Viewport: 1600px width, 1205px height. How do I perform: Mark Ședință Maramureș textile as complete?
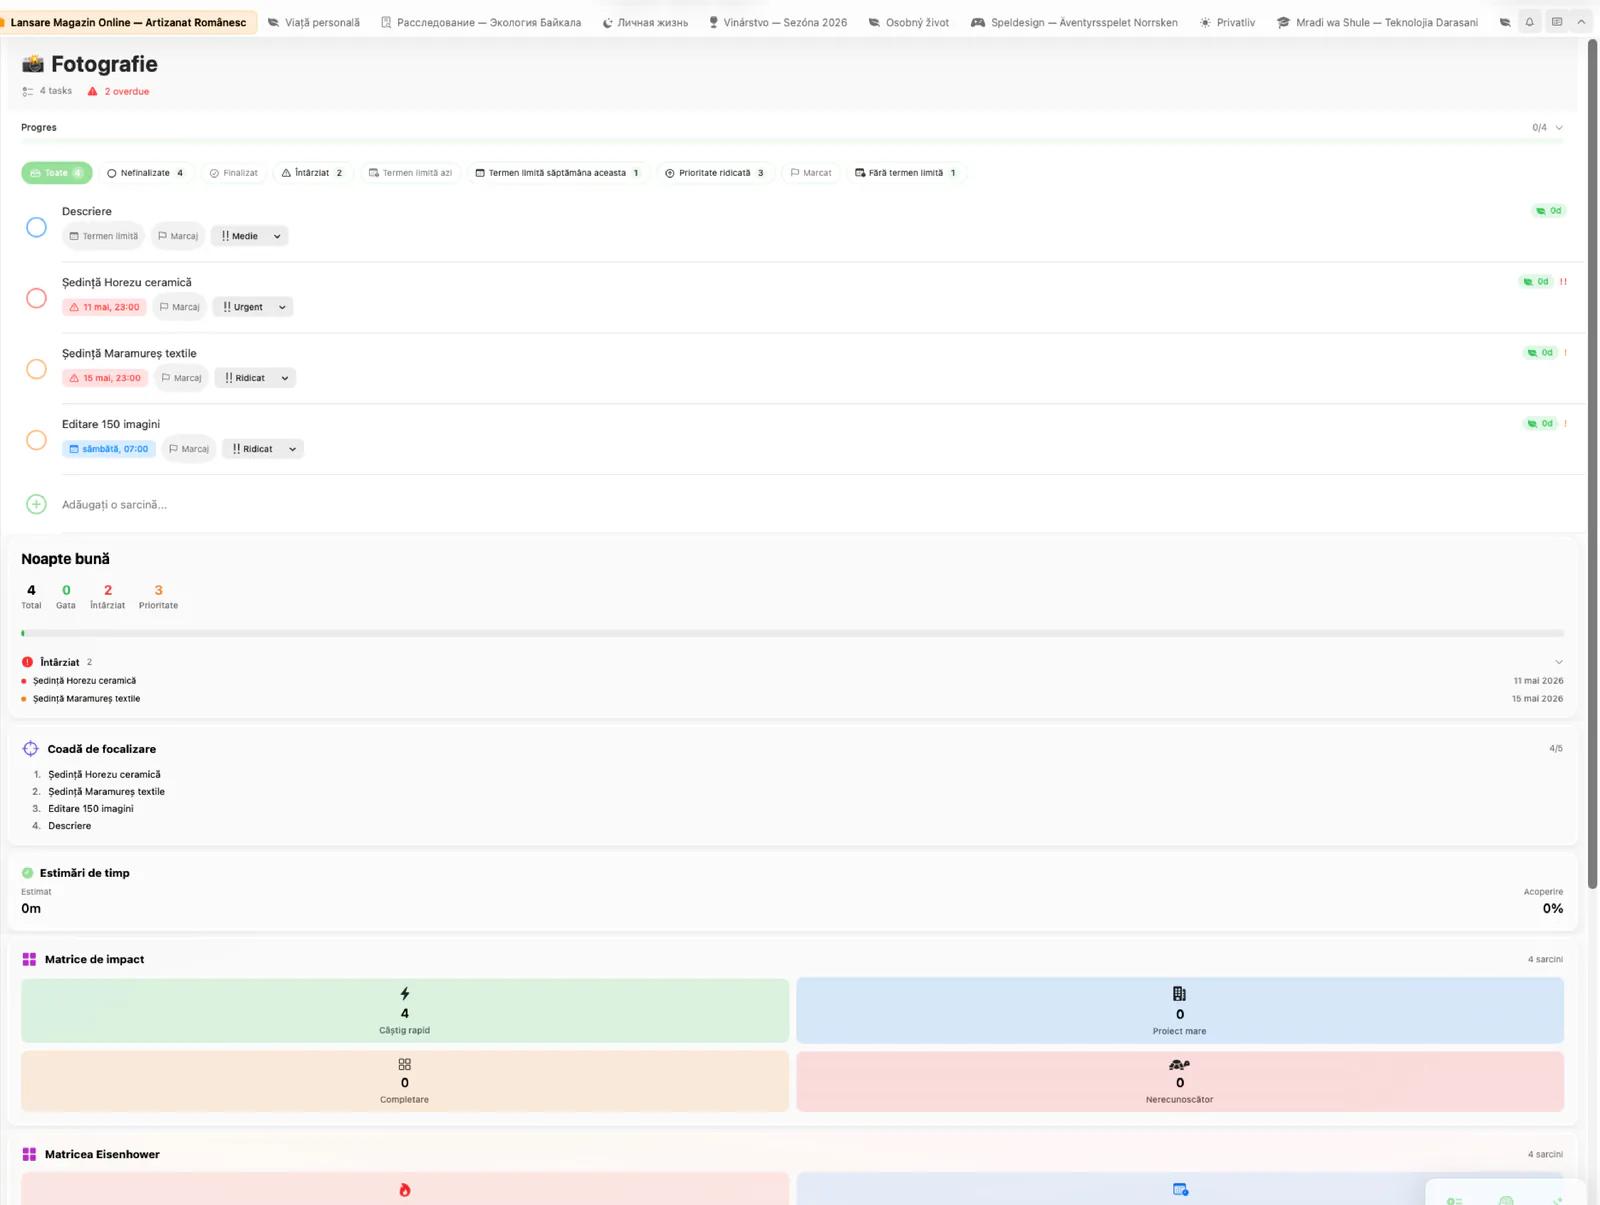(x=36, y=369)
